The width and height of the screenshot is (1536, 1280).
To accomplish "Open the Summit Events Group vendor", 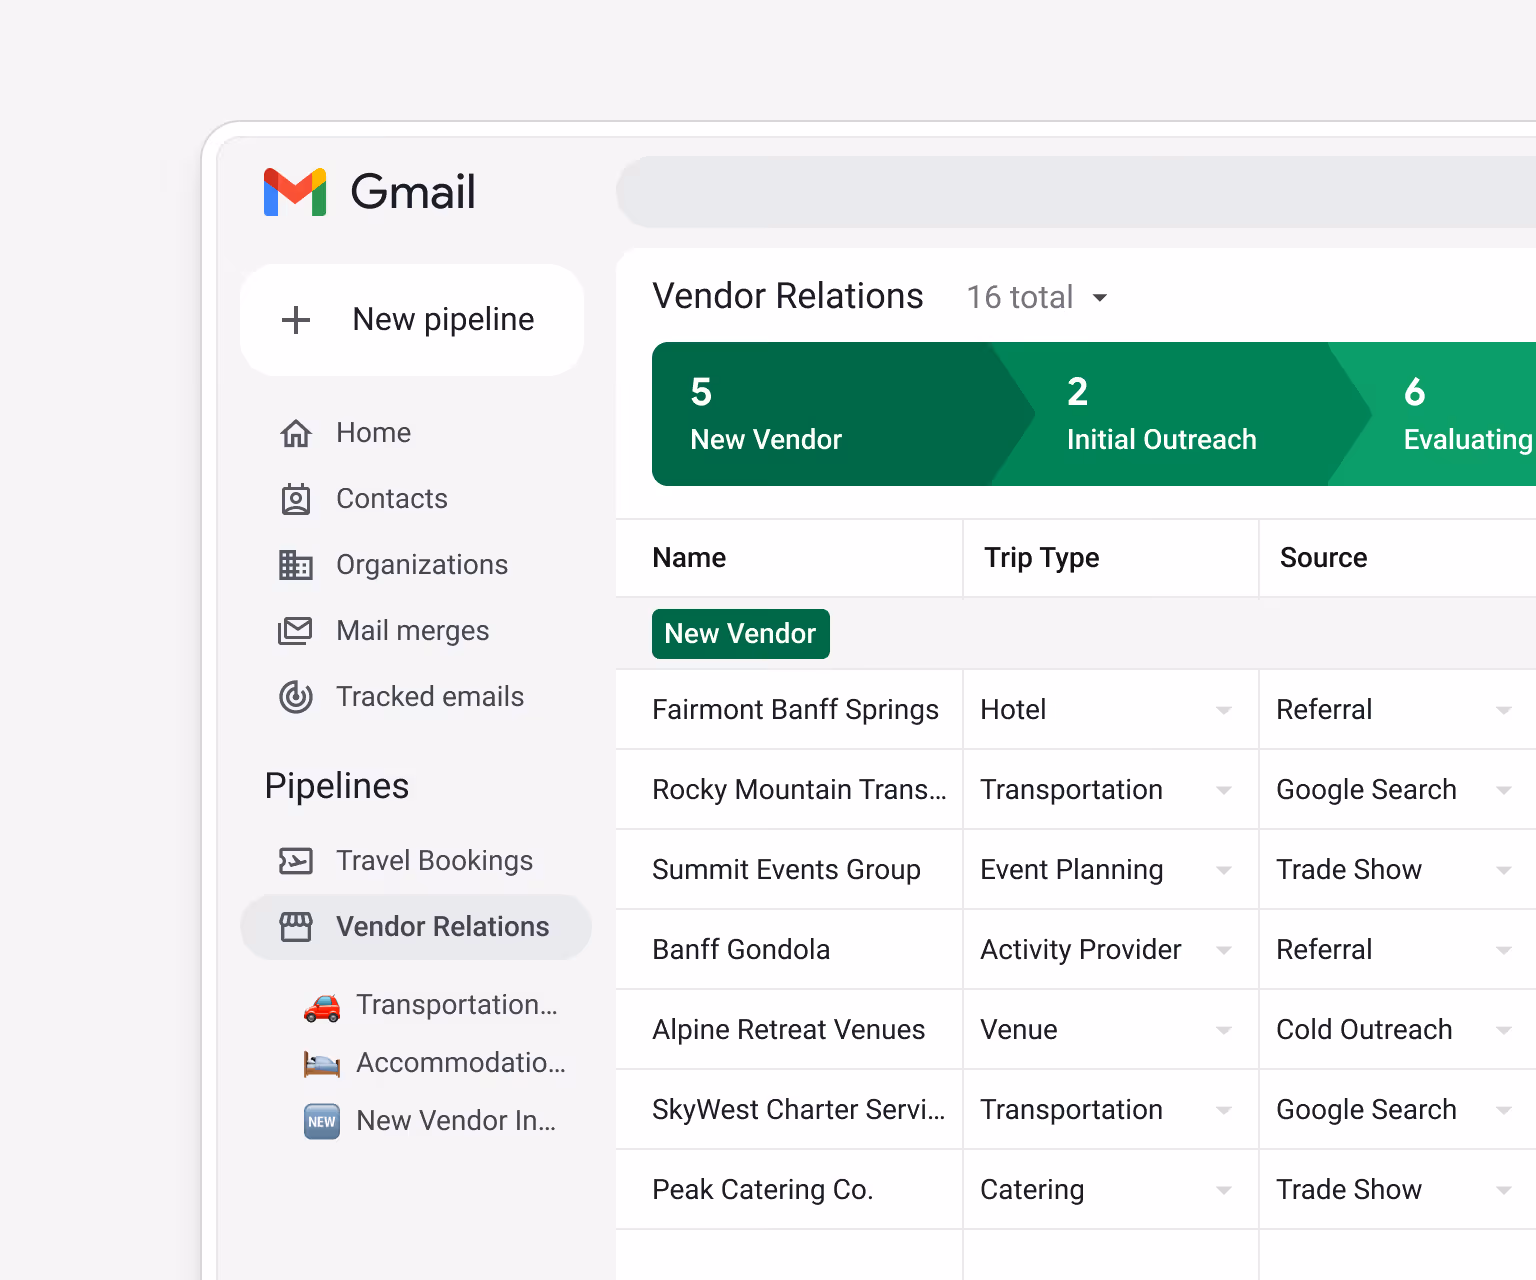I will pyautogui.click(x=787, y=870).
